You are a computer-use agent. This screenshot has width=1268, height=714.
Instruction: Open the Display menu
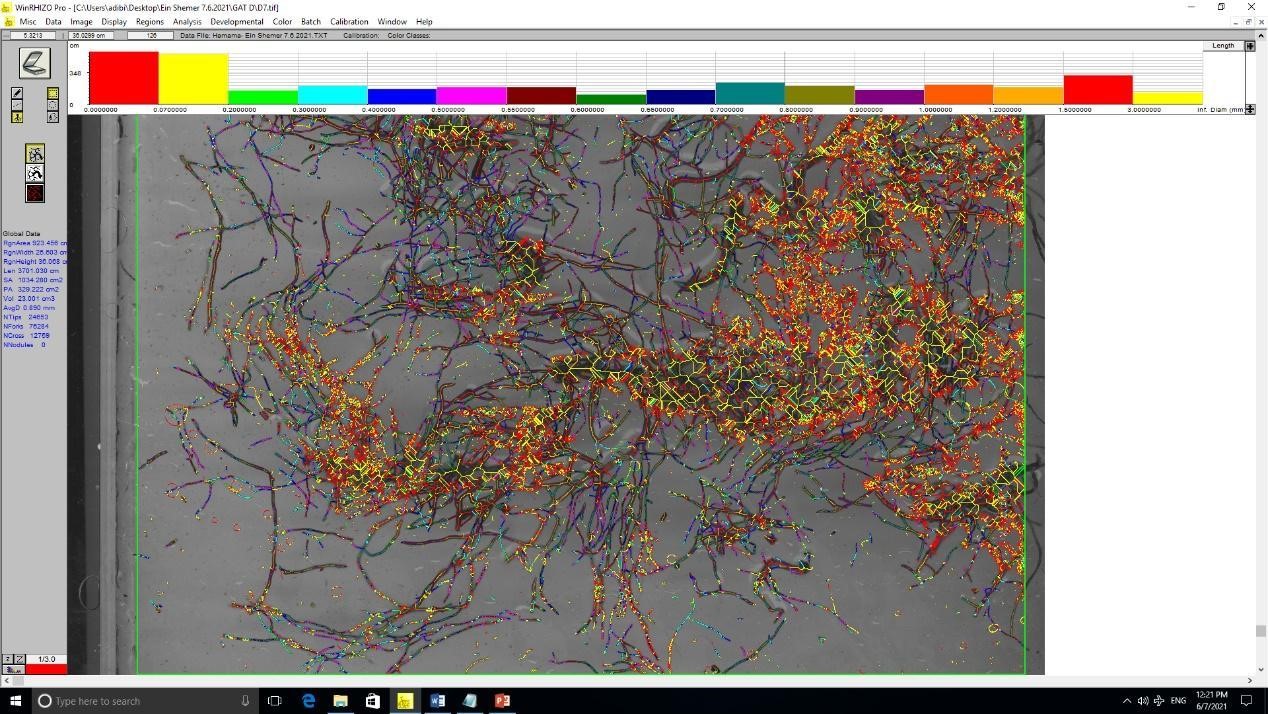[x=114, y=21]
